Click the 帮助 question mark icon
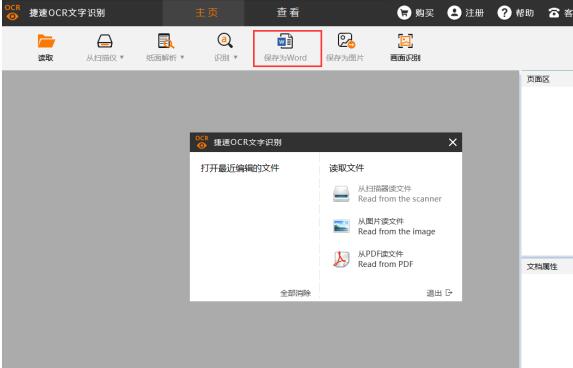This screenshot has height=368, width=573. 504,13
